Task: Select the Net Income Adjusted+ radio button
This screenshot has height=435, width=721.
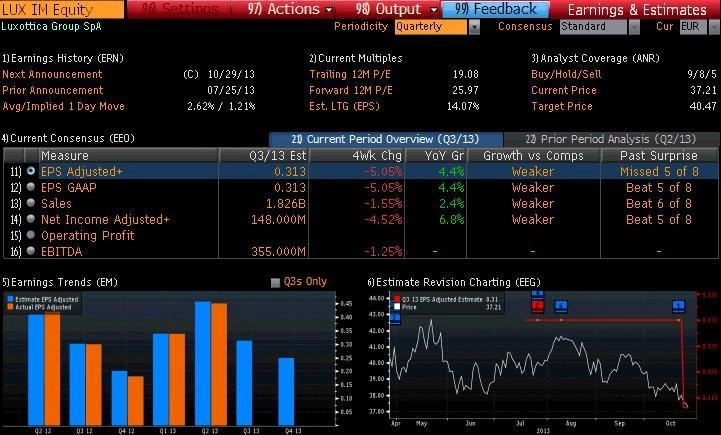Action: (31, 218)
